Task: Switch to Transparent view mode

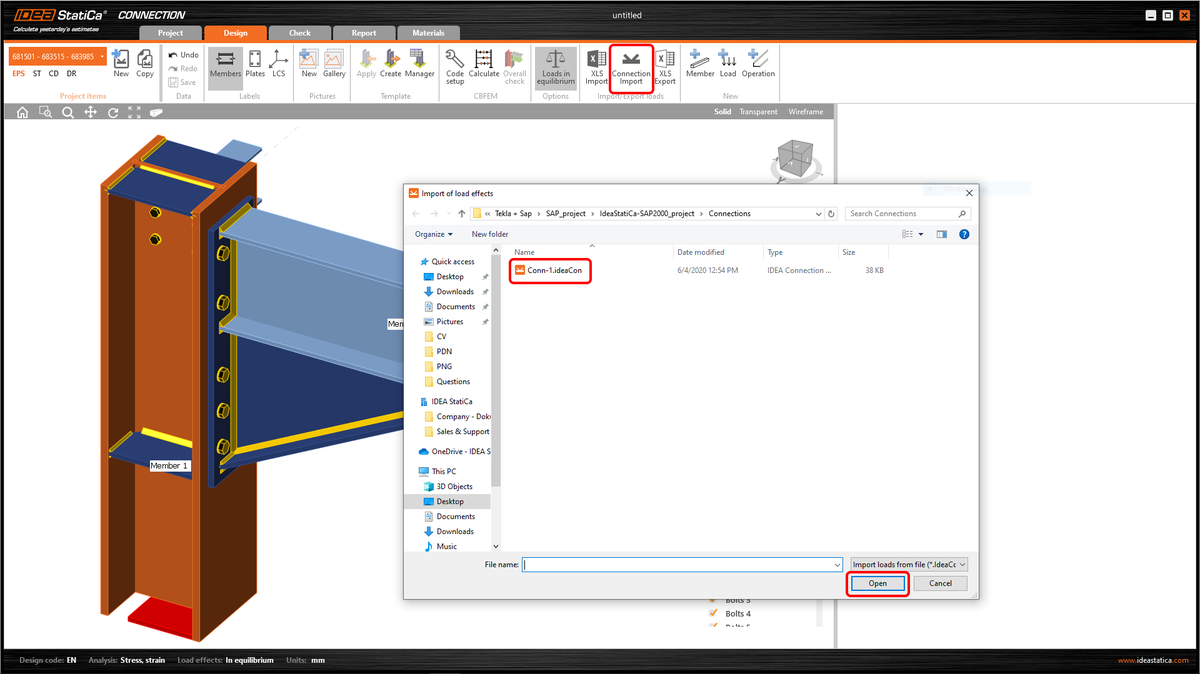Action: coord(758,112)
